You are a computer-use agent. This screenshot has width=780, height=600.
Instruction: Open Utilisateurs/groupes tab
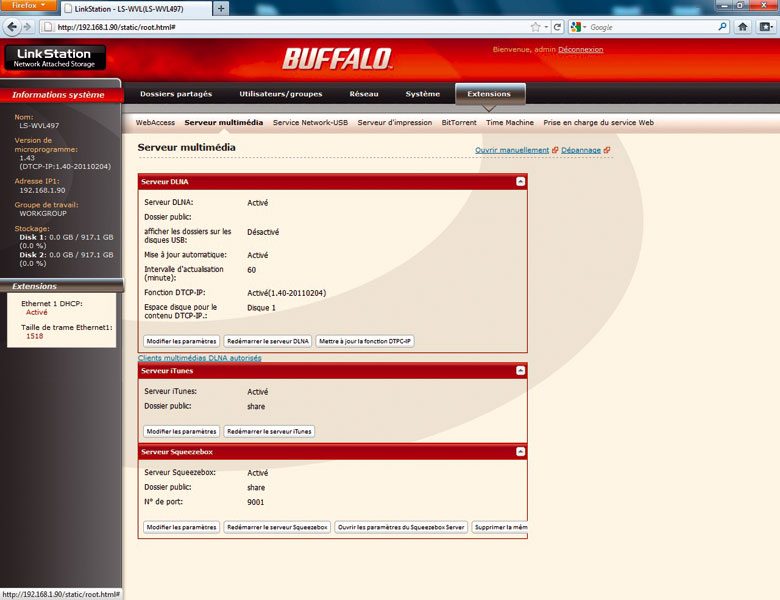pyautogui.click(x=281, y=94)
